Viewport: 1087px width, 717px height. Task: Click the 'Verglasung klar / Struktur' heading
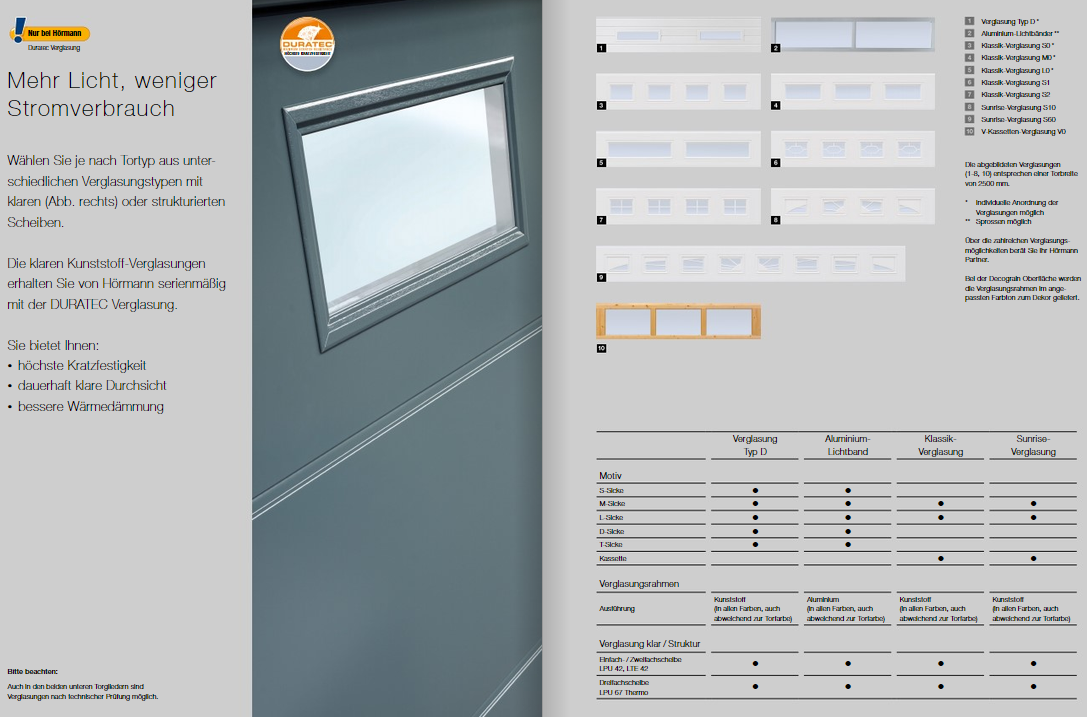[650, 643]
